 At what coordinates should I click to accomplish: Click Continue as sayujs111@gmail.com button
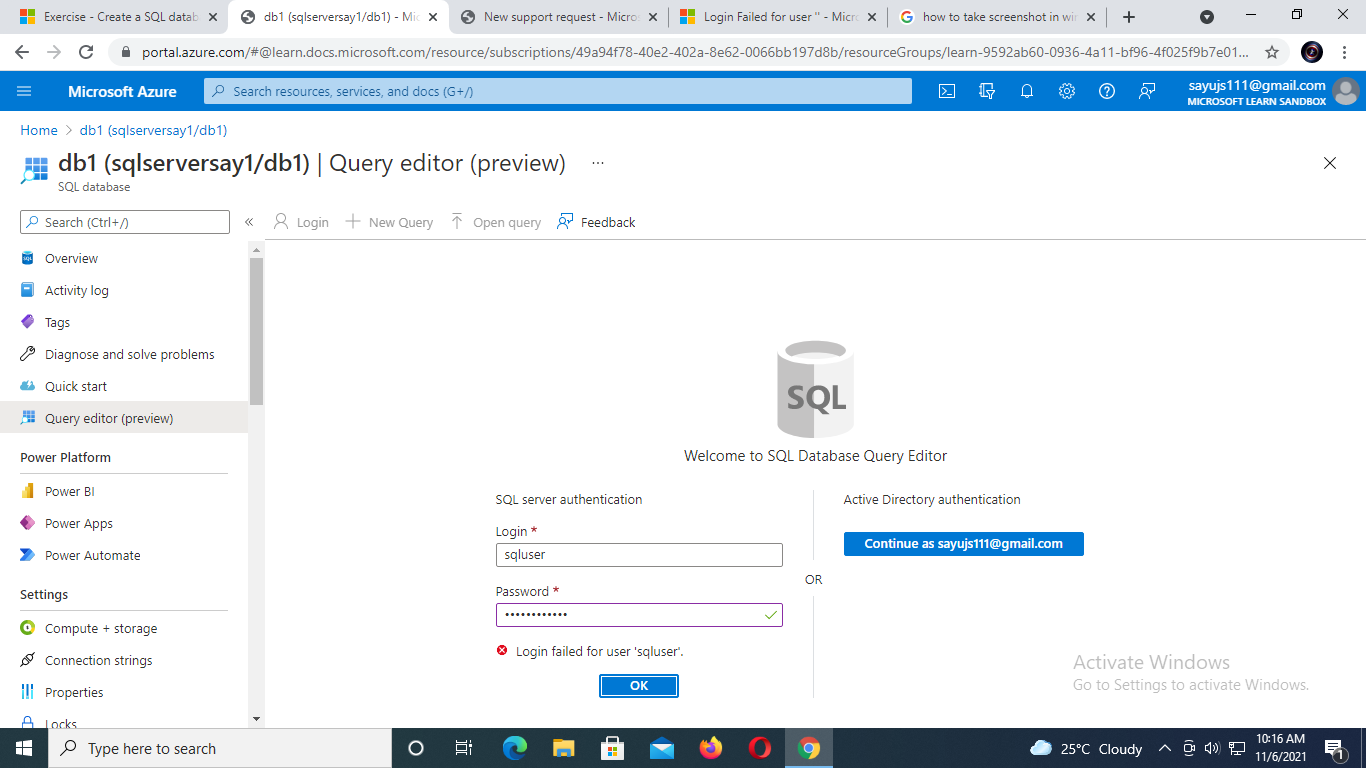point(964,544)
